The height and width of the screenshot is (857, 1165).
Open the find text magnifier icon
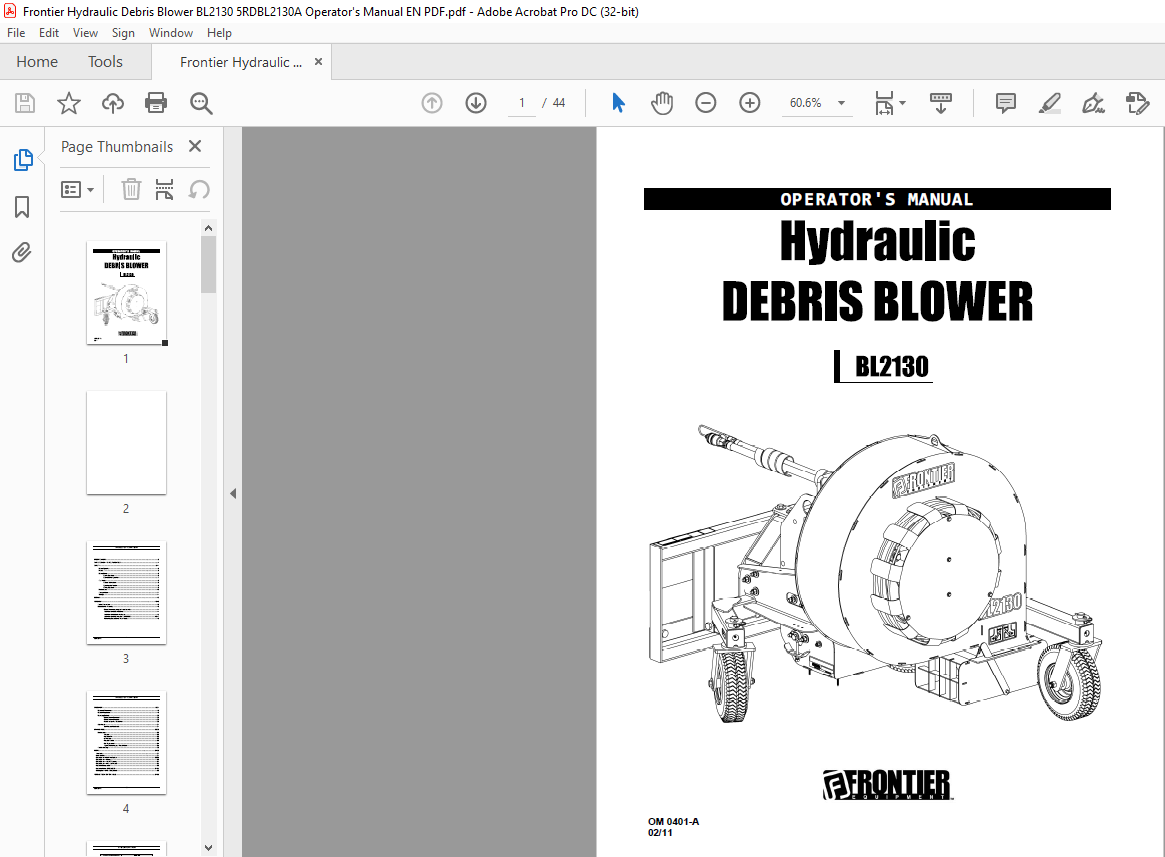201,103
